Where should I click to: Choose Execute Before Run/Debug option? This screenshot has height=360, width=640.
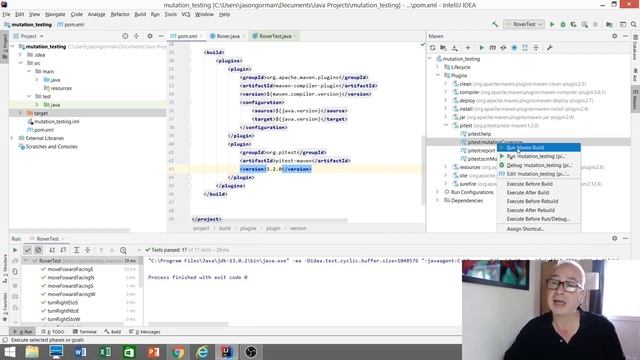[x=538, y=219]
